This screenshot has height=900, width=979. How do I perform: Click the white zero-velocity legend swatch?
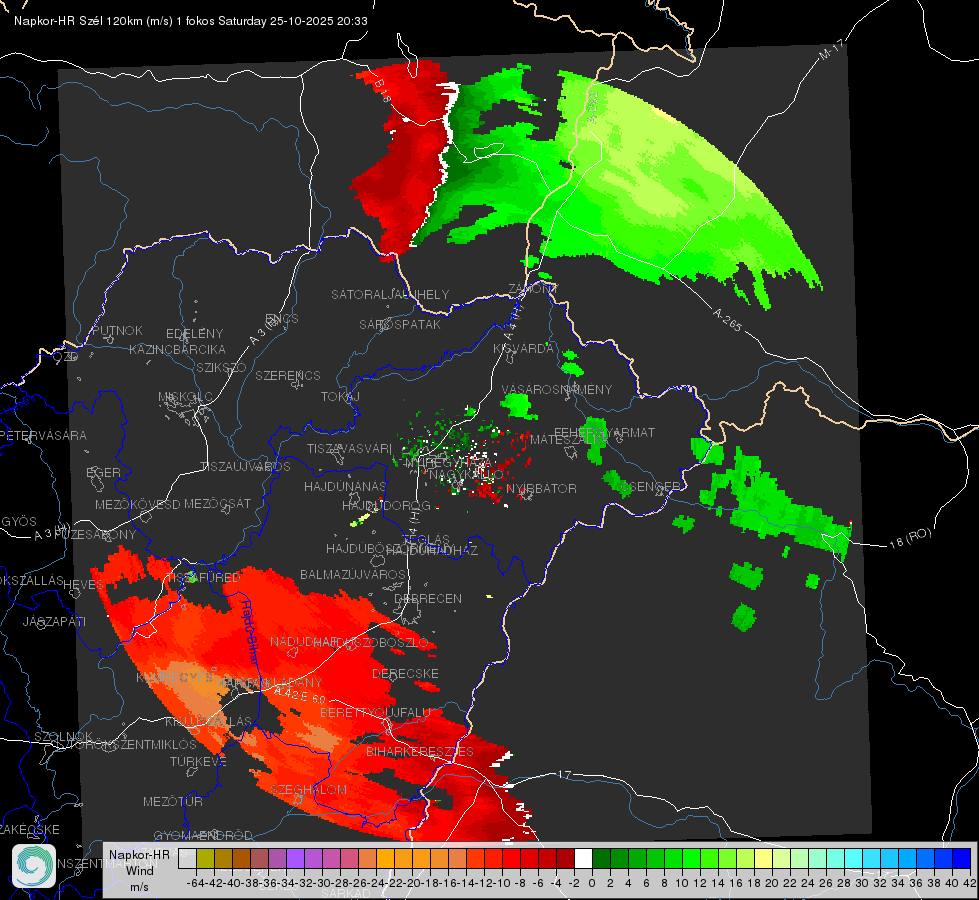pyautogui.click(x=583, y=858)
